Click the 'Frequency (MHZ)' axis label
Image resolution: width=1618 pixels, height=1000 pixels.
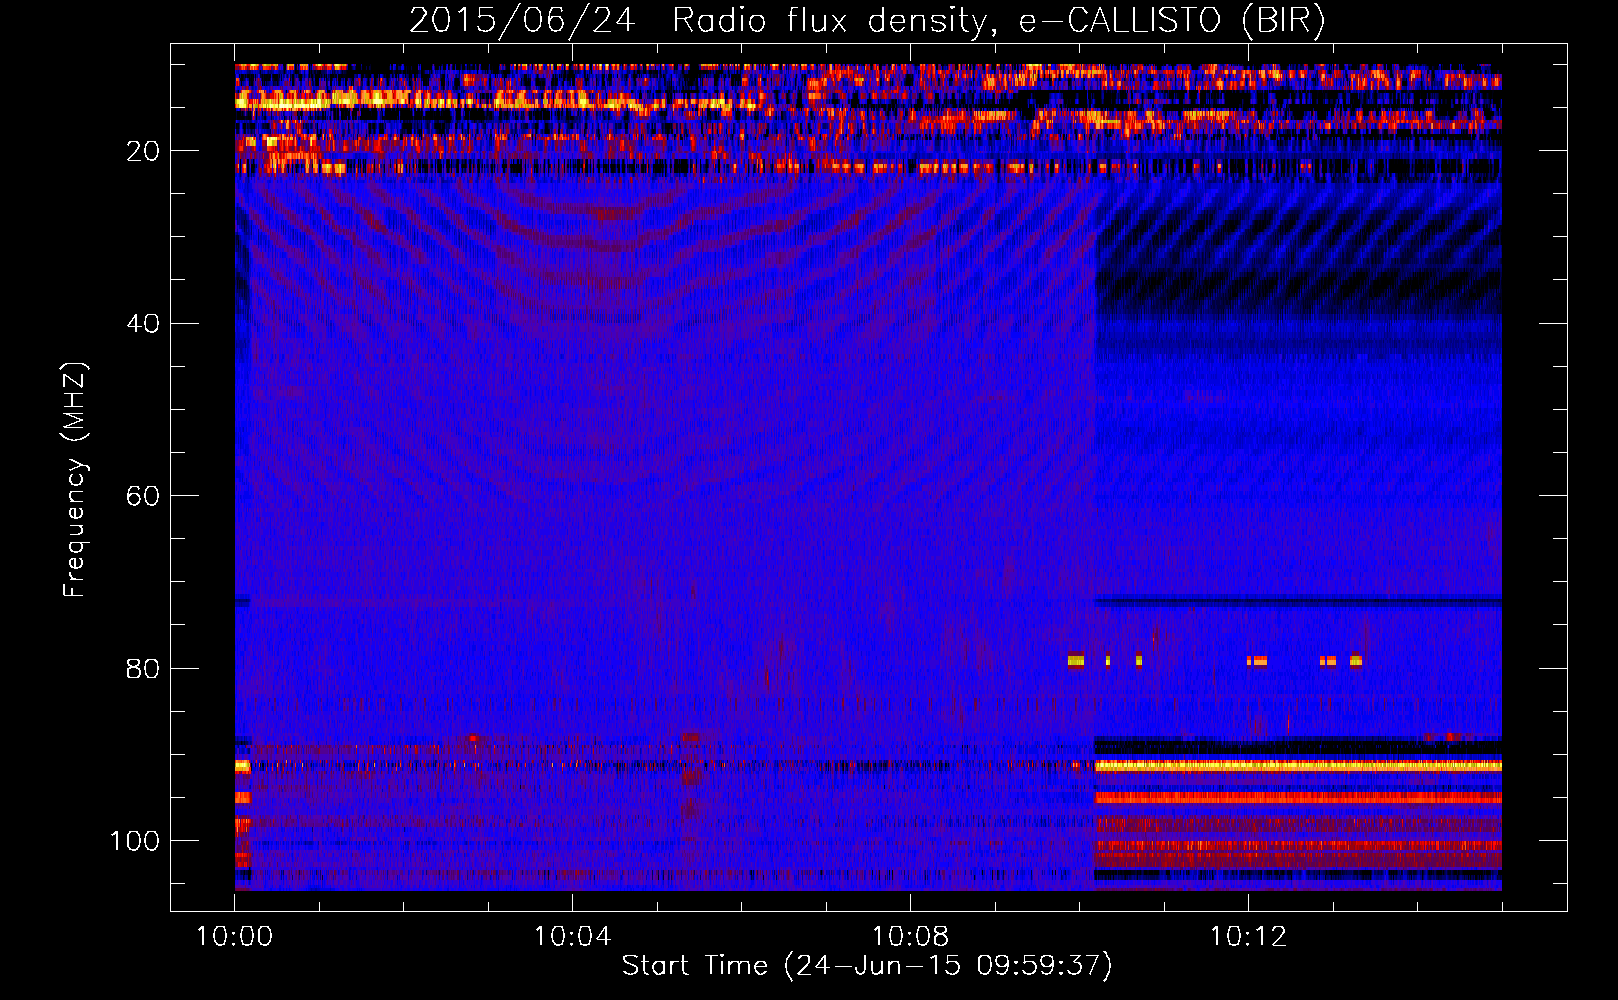(75, 480)
